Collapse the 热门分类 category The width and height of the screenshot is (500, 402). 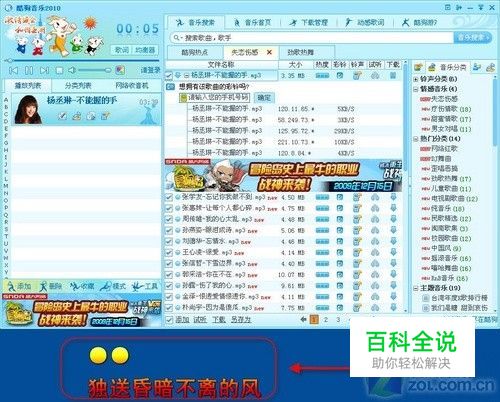point(416,139)
